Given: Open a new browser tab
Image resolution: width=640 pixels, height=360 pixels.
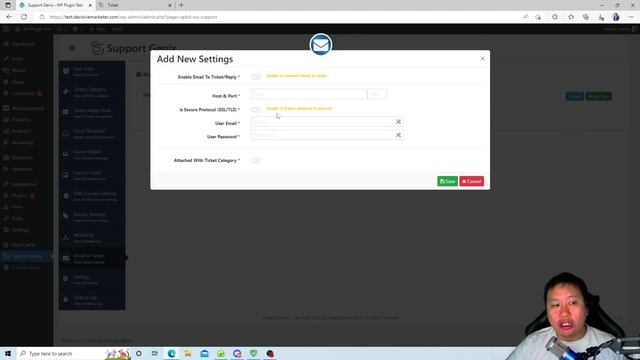Looking at the screenshot, I should (181, 5).
